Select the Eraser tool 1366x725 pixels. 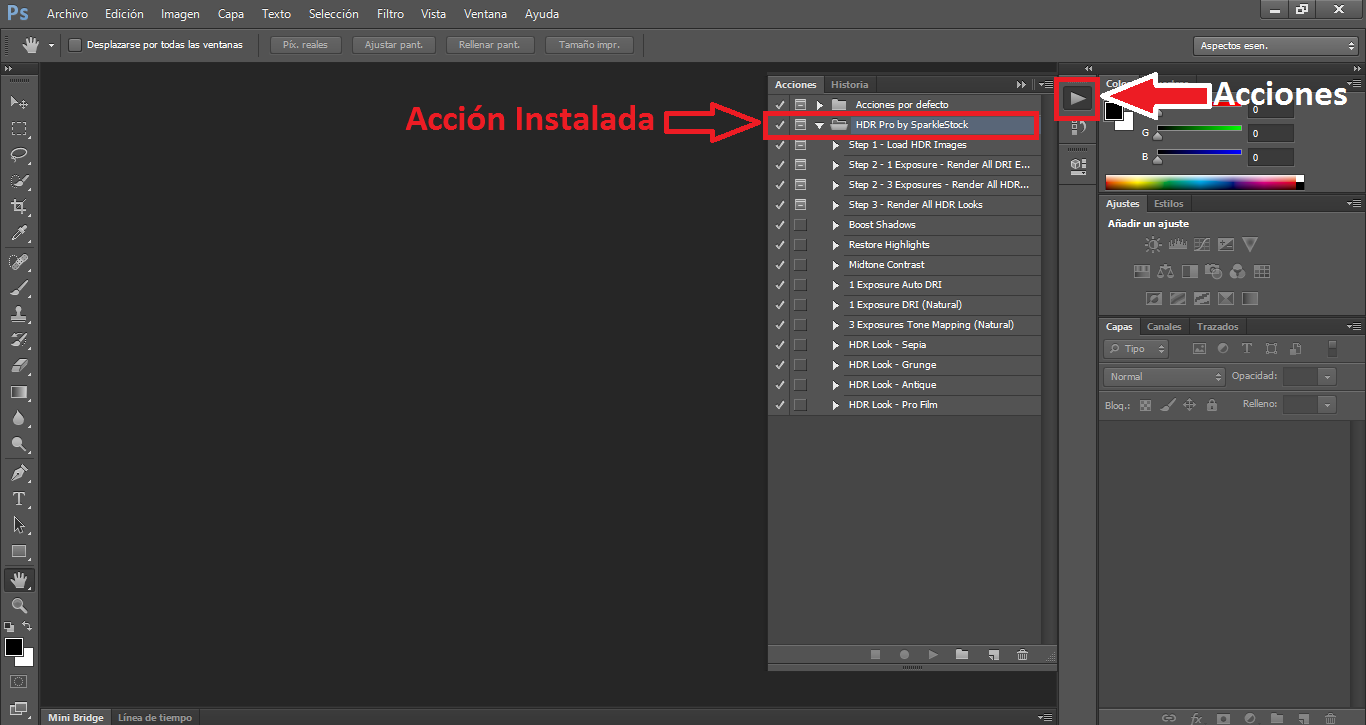[x=19, y=366]
